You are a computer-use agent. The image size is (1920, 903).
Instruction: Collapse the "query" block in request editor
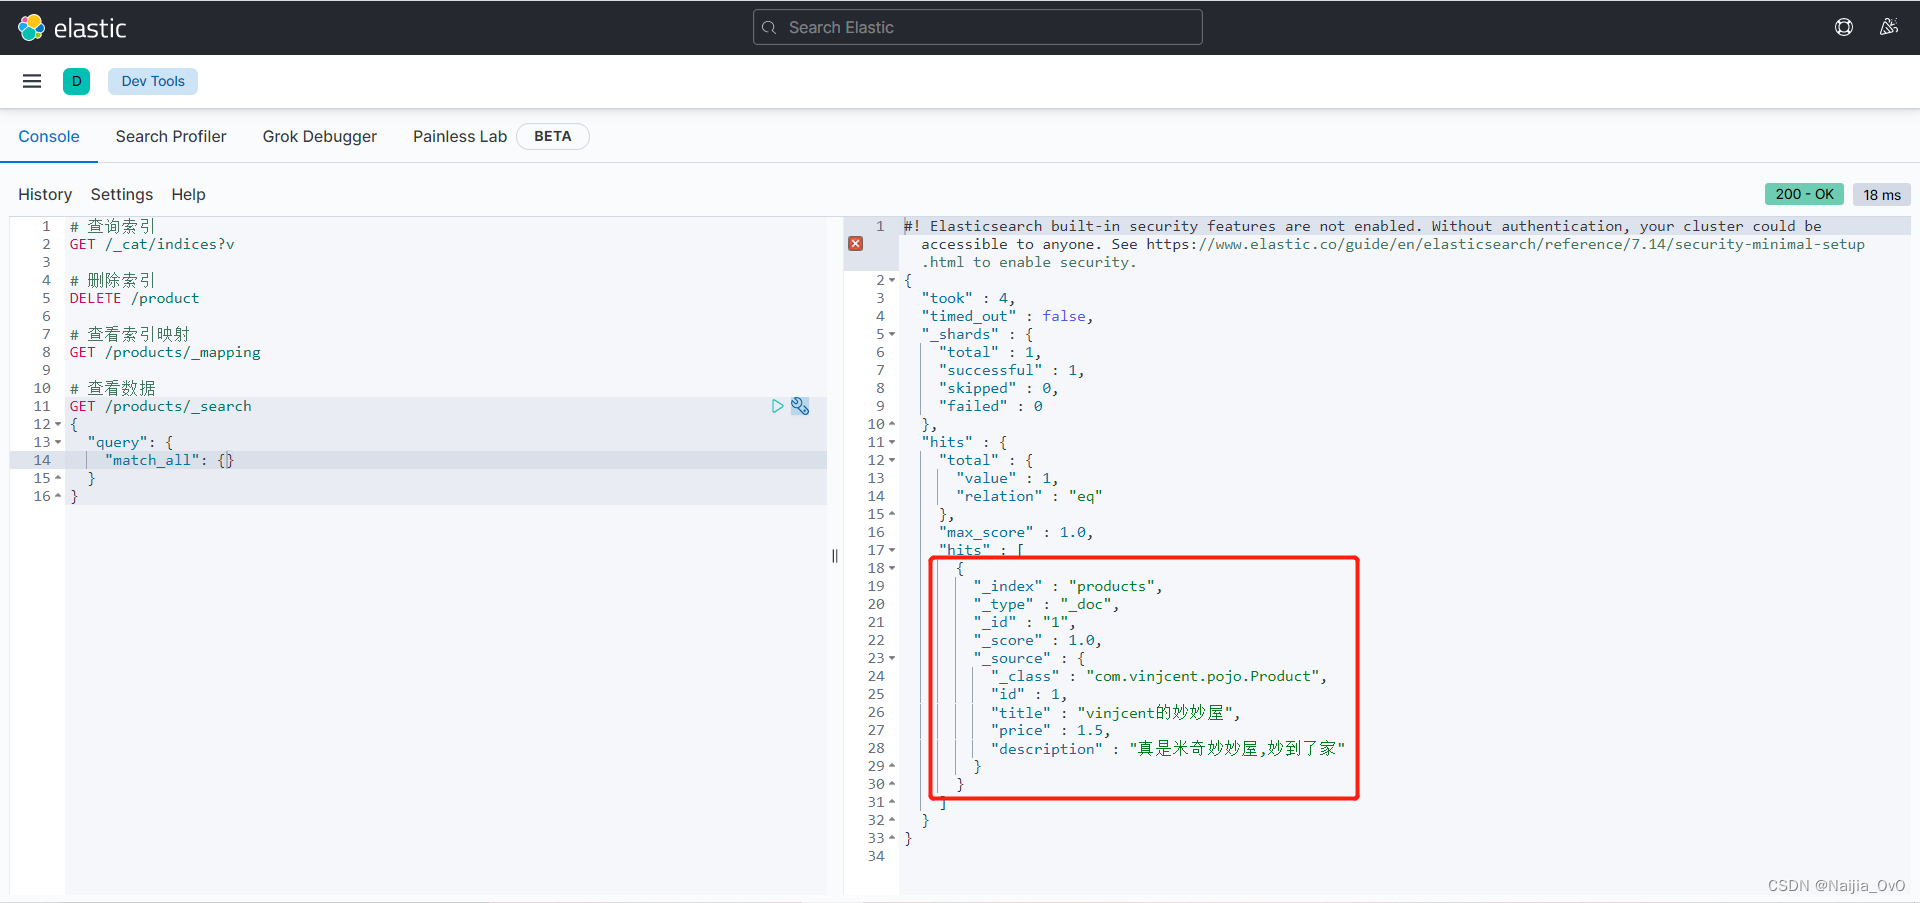click(58, 442)
